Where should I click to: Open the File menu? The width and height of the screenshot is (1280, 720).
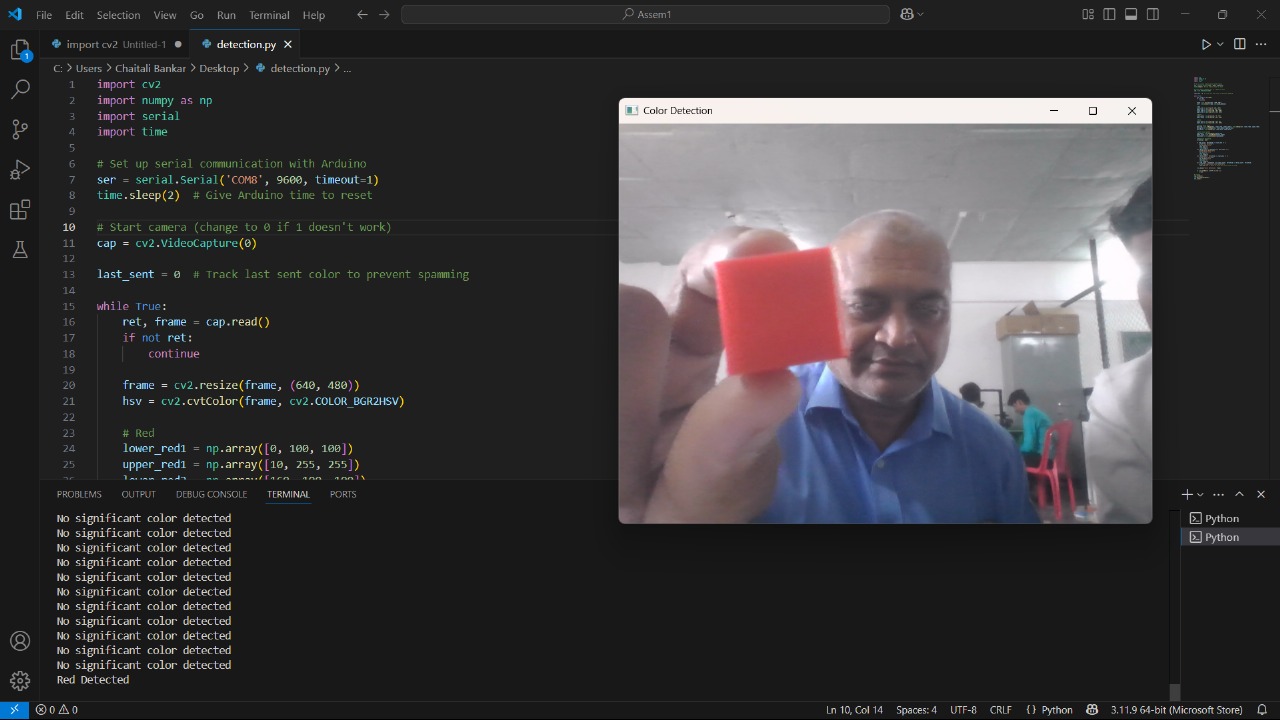click(x=44, y=15)
